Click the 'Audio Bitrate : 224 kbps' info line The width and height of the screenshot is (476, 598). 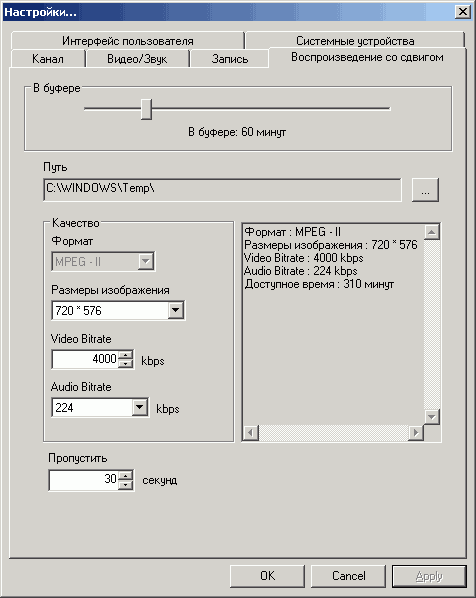coord(301,271)
